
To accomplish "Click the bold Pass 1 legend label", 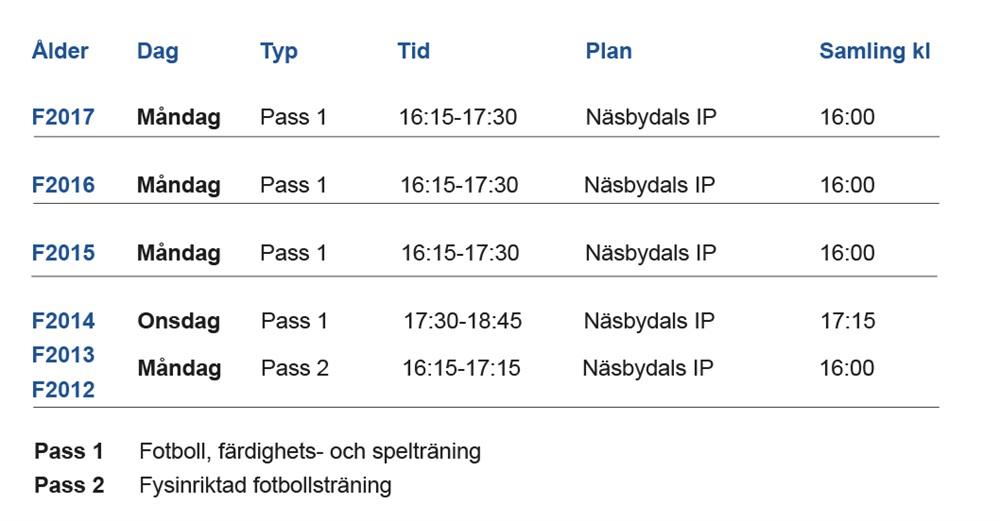I will point(69,451).
